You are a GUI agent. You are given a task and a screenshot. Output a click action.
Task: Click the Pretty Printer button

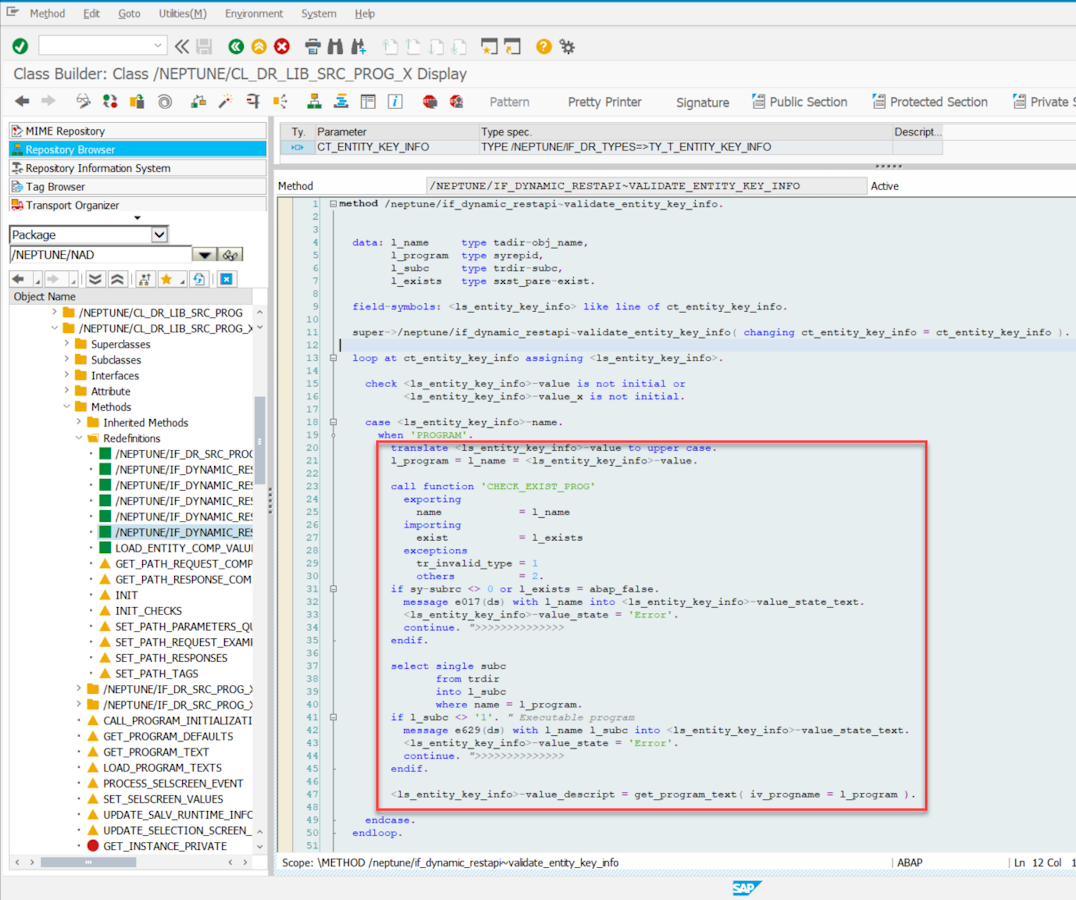pos(604,102)
